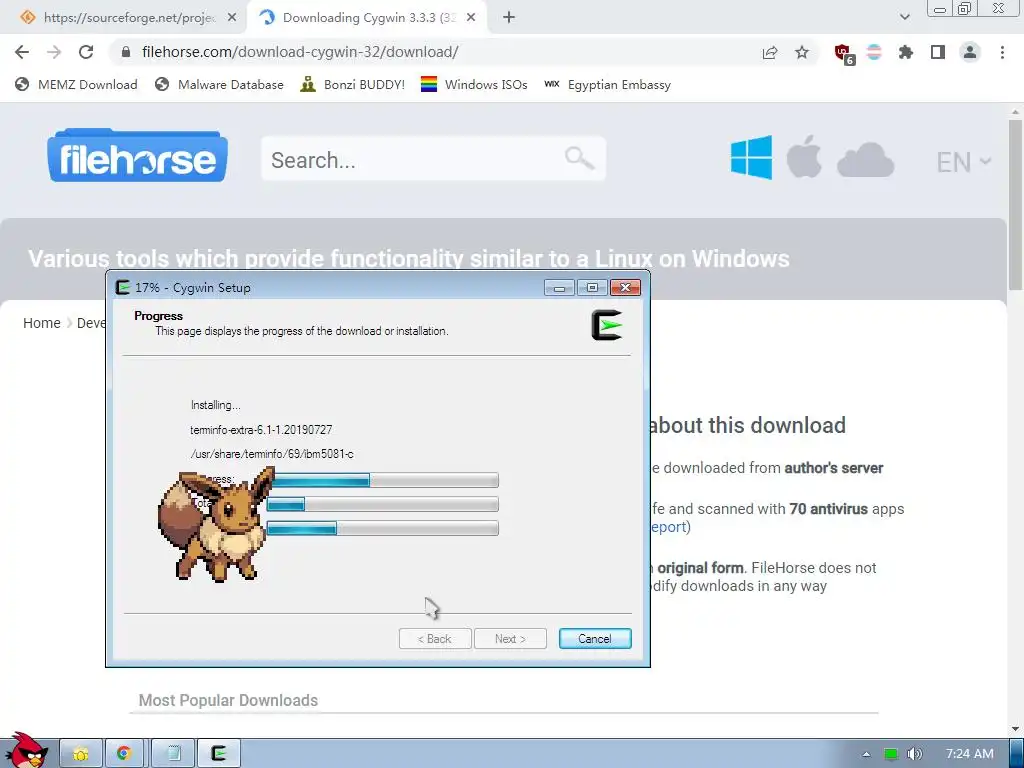This screenshot has height=768, width=1024.
Task: Open the Egyptian Embassy bookmark
Action: click(607, 85)
